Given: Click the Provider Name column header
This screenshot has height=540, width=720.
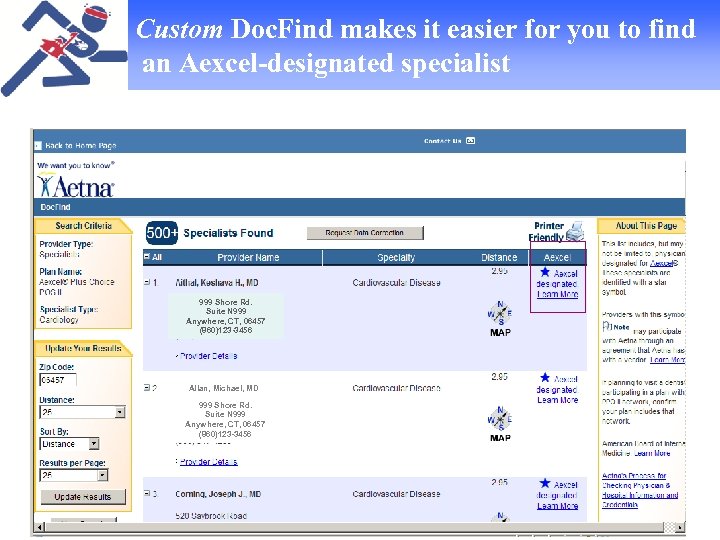Looking at the screenshot, I should [248, 258].
